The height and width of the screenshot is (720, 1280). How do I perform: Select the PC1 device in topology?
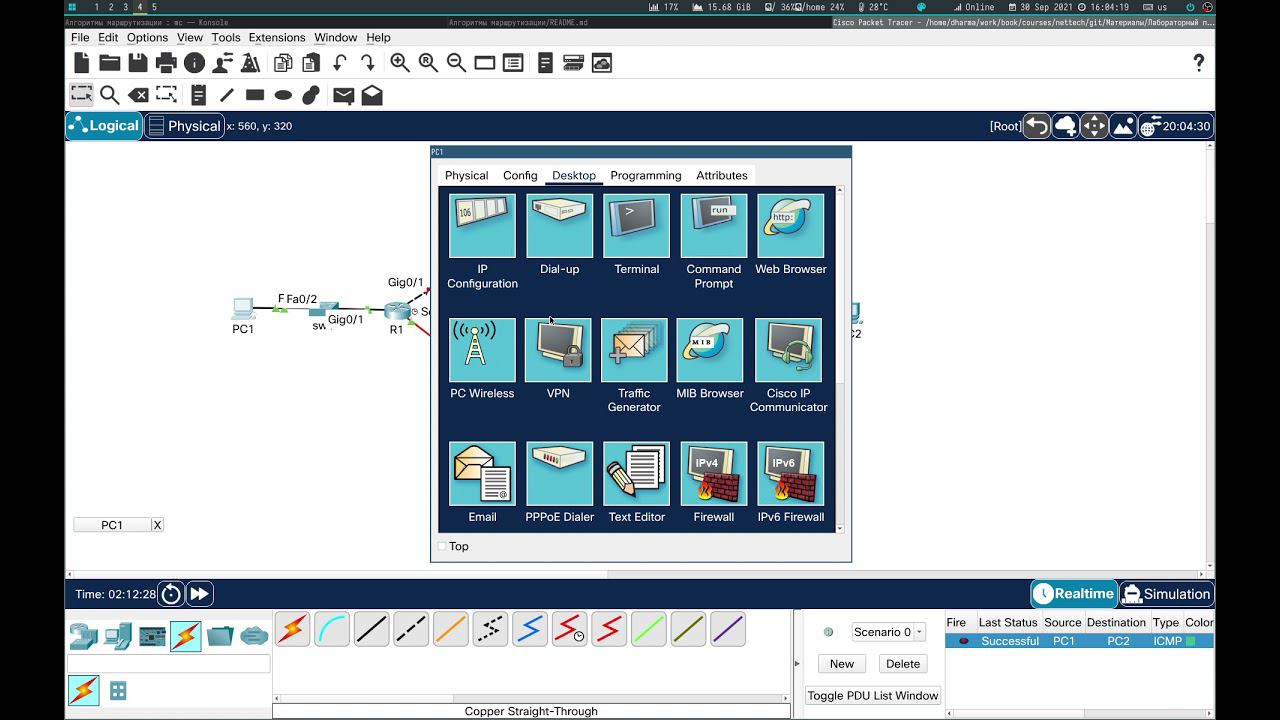(243, 308)
